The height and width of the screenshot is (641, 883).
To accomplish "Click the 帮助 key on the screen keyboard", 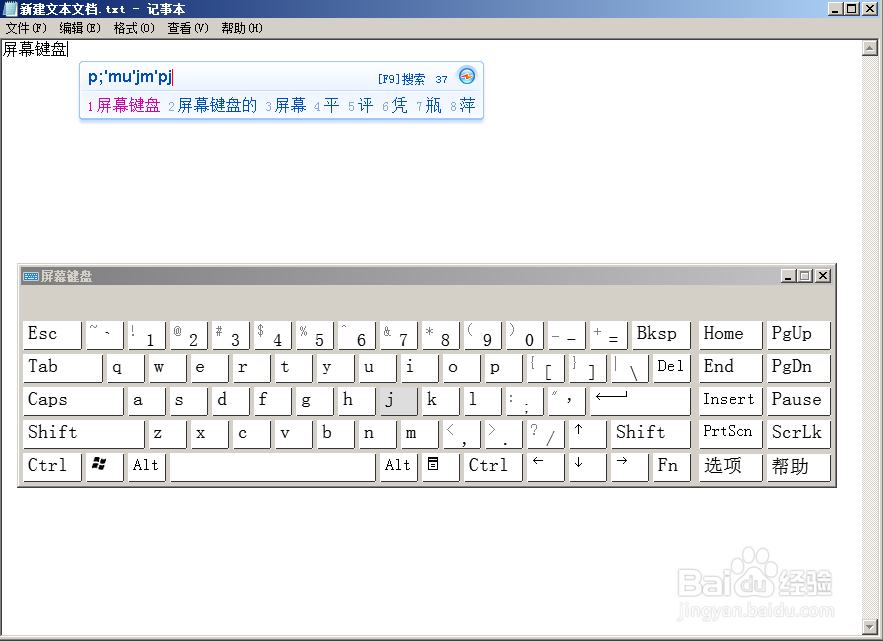I will coord(797,466).
